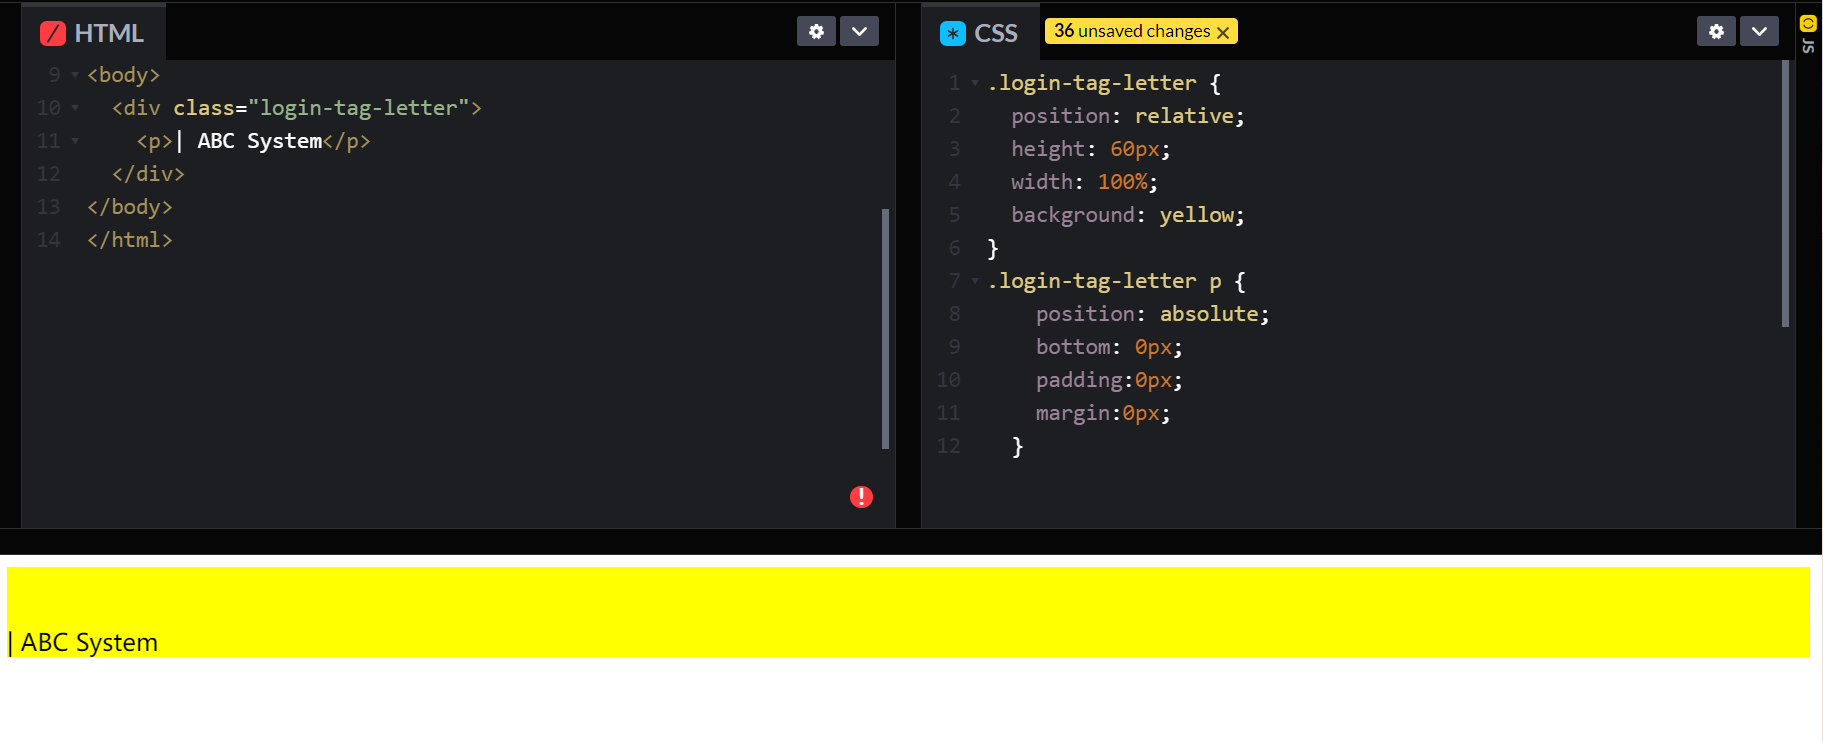
Task: Expand HTML editor dropdown chevron
Action: point(859,31)
